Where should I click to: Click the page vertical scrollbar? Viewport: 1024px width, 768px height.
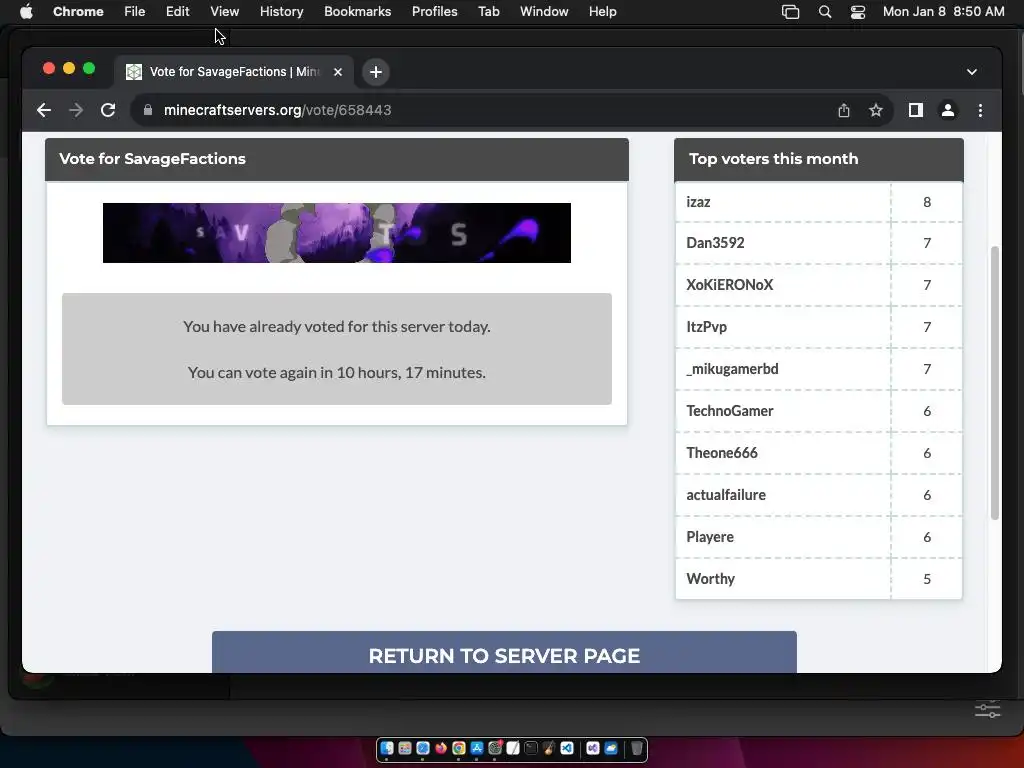pyautogui.click(x=995, y=383)
